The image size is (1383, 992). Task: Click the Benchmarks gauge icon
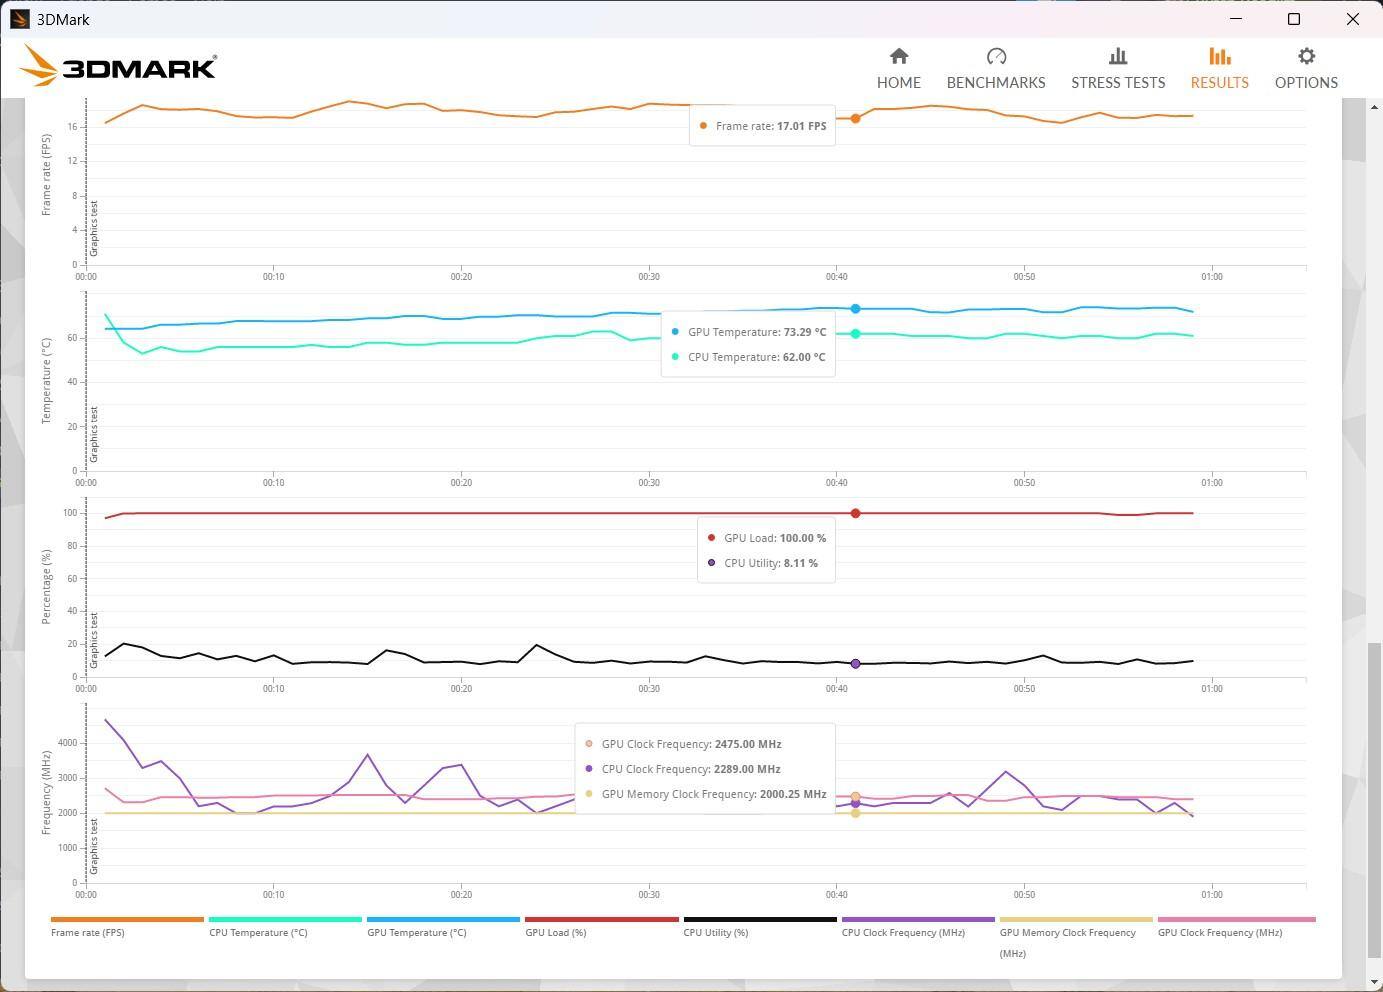pyautogui.click(x=995, y=57)
